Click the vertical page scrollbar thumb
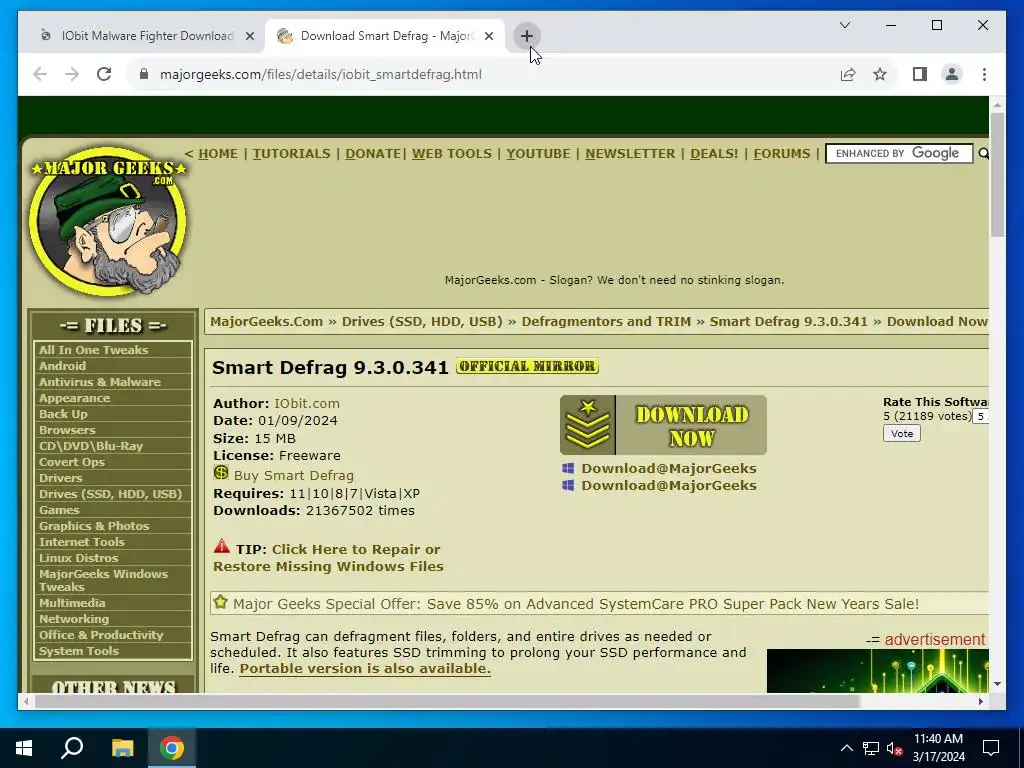This screenshot has height=768, width=1024. pos(997,175)
